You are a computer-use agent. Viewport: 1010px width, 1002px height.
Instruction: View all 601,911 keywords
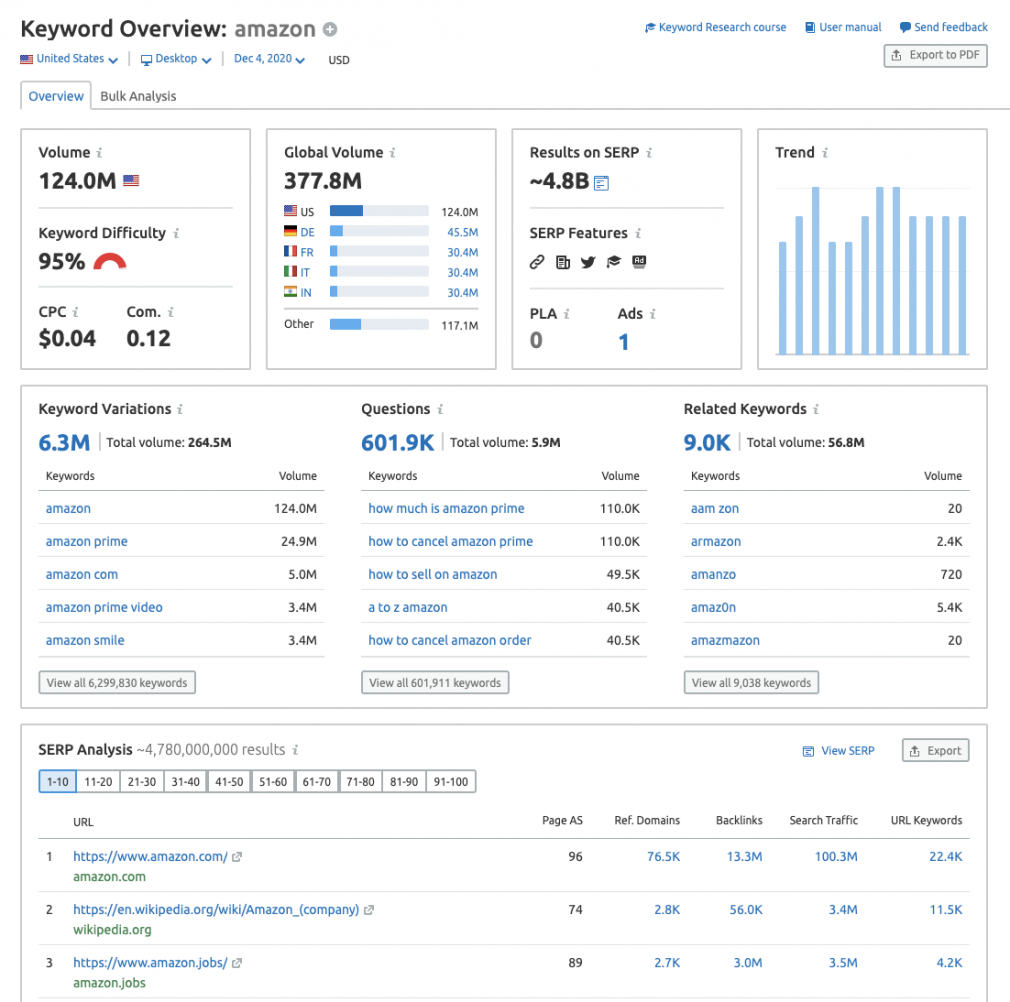click(x=435, y=683)
